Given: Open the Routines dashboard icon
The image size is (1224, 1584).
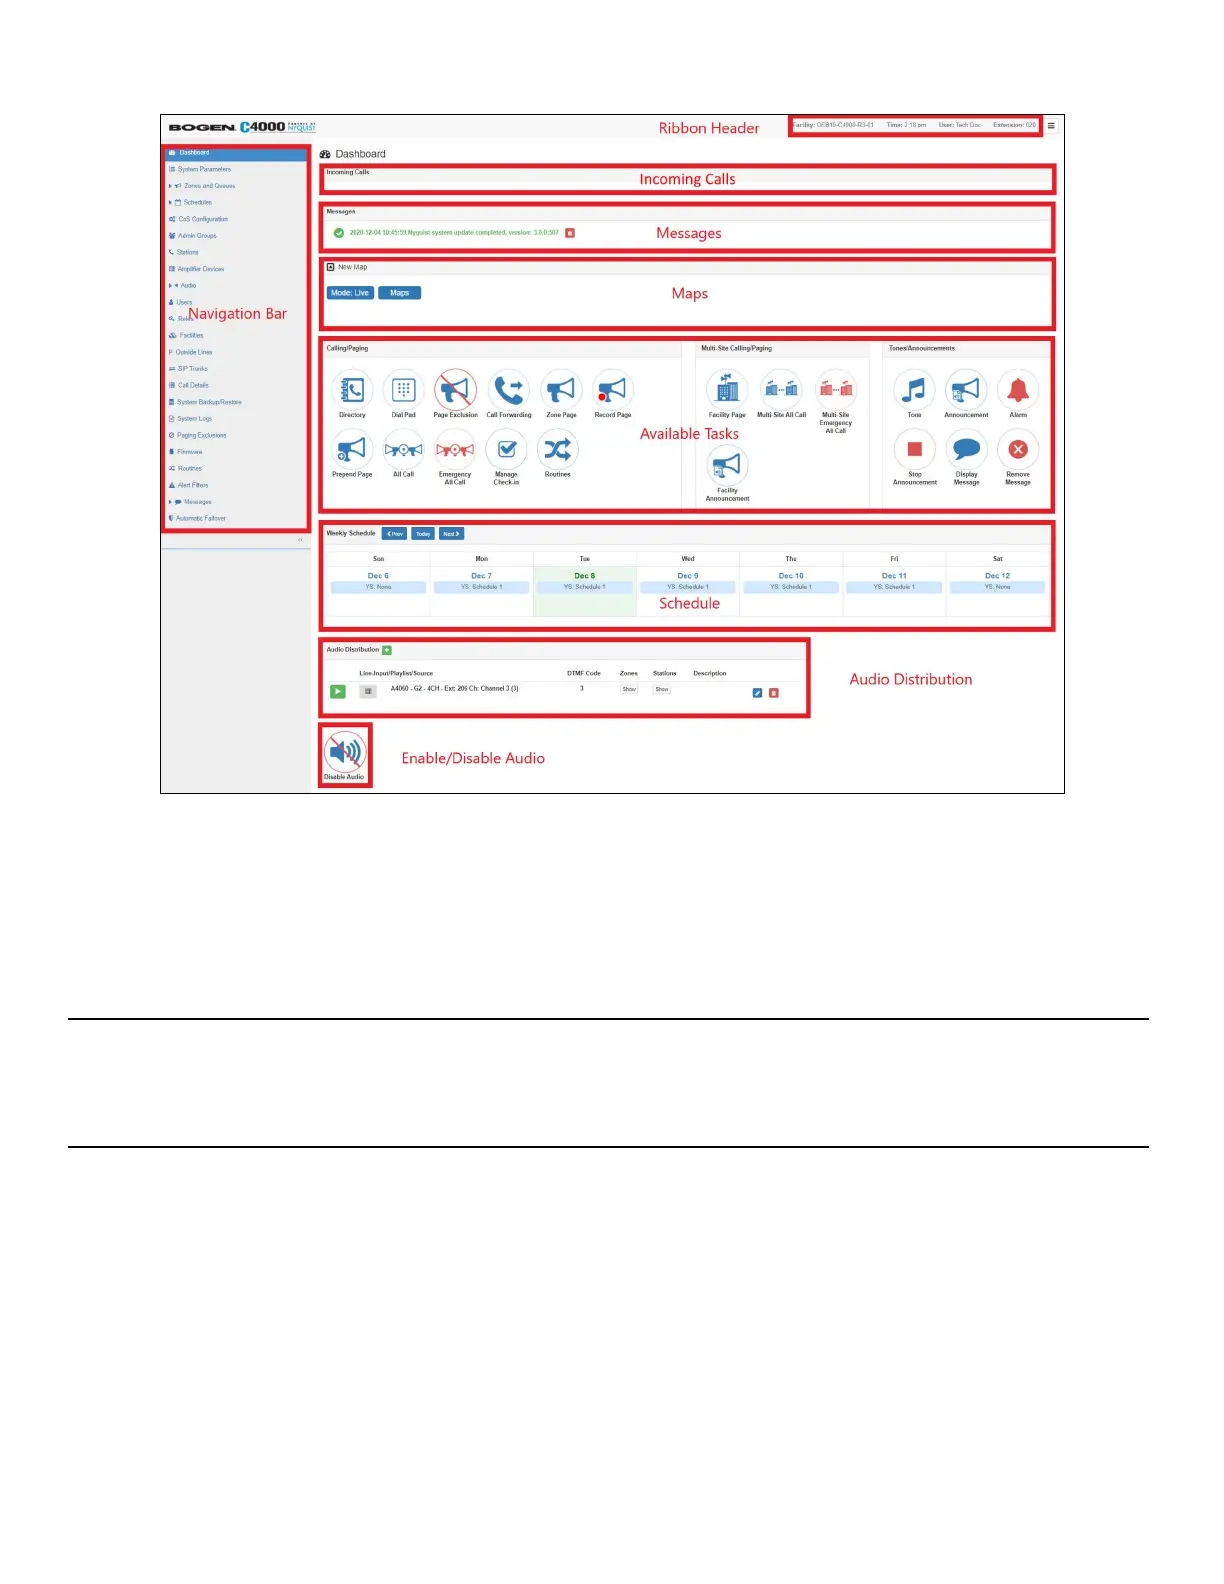Looking at the screenshot, I should click(x=558, y=450).
